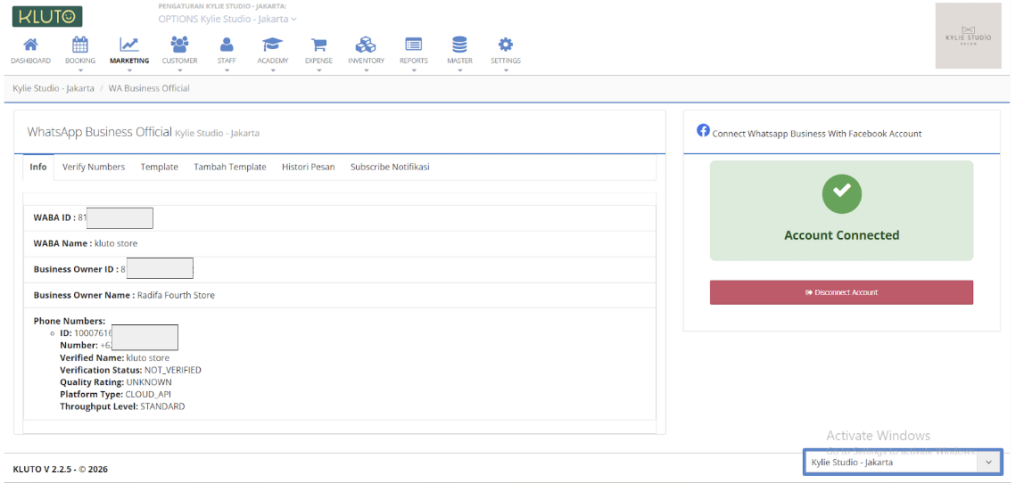Click the Kylie Studio logo thumbnail

click(968, 36)
